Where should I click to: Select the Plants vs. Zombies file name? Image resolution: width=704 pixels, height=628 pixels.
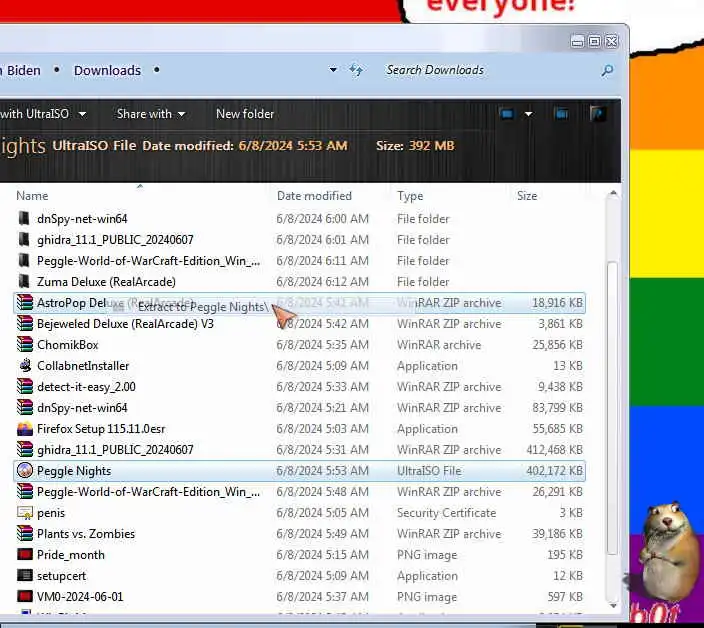click(86, 534)
